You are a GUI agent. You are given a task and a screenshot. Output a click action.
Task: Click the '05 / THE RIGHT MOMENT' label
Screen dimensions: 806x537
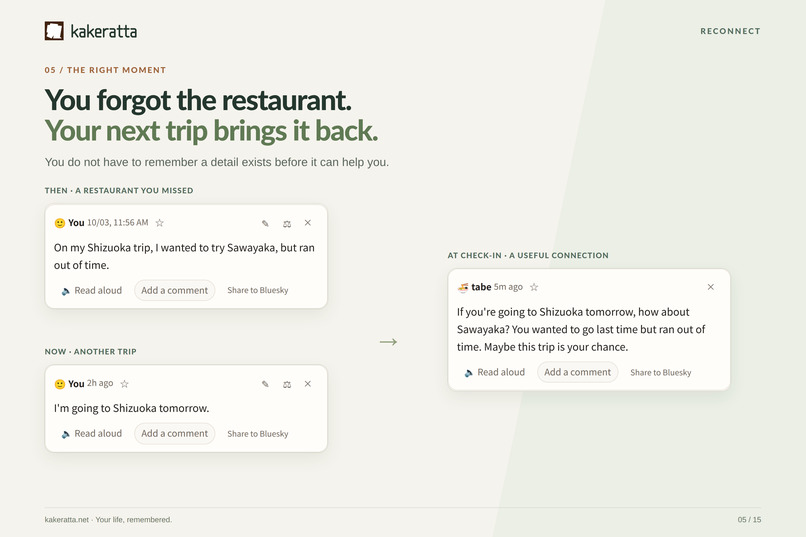point(105,70)
